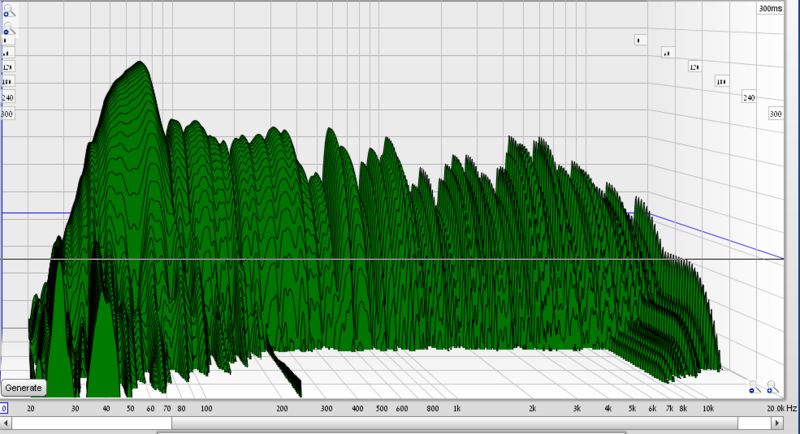
Task: Click the Generate button
Action: 23,388
